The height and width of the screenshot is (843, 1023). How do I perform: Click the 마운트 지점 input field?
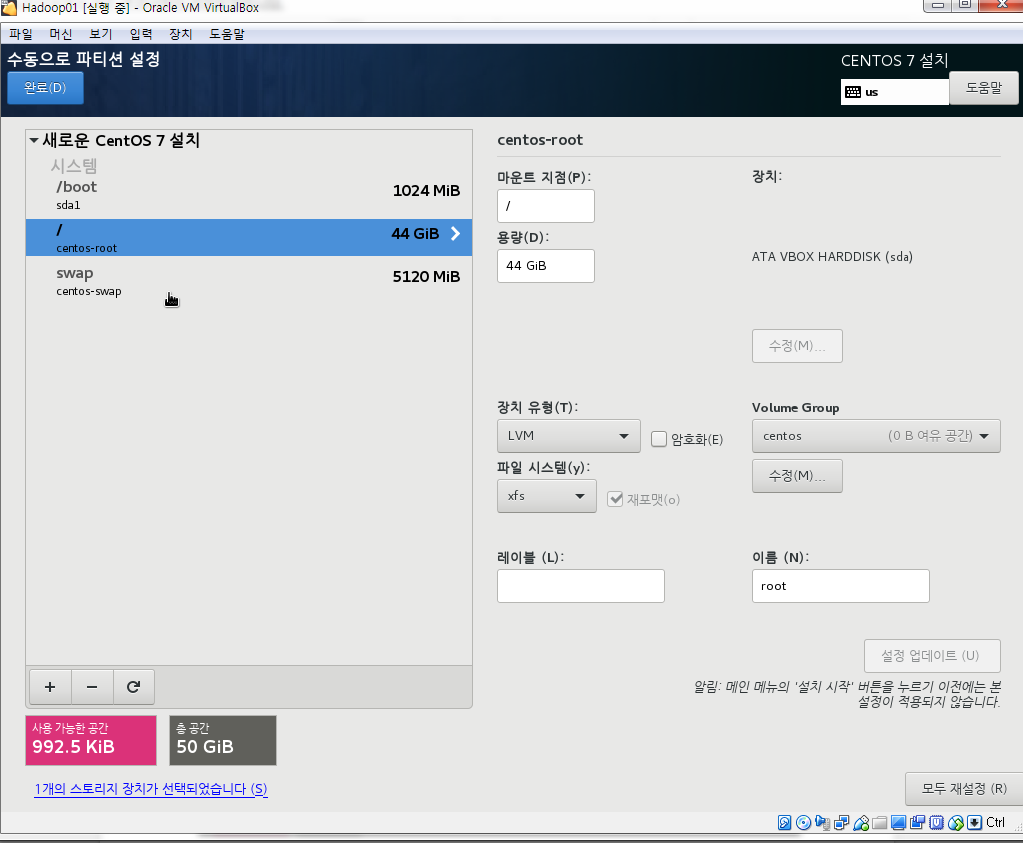545,206
